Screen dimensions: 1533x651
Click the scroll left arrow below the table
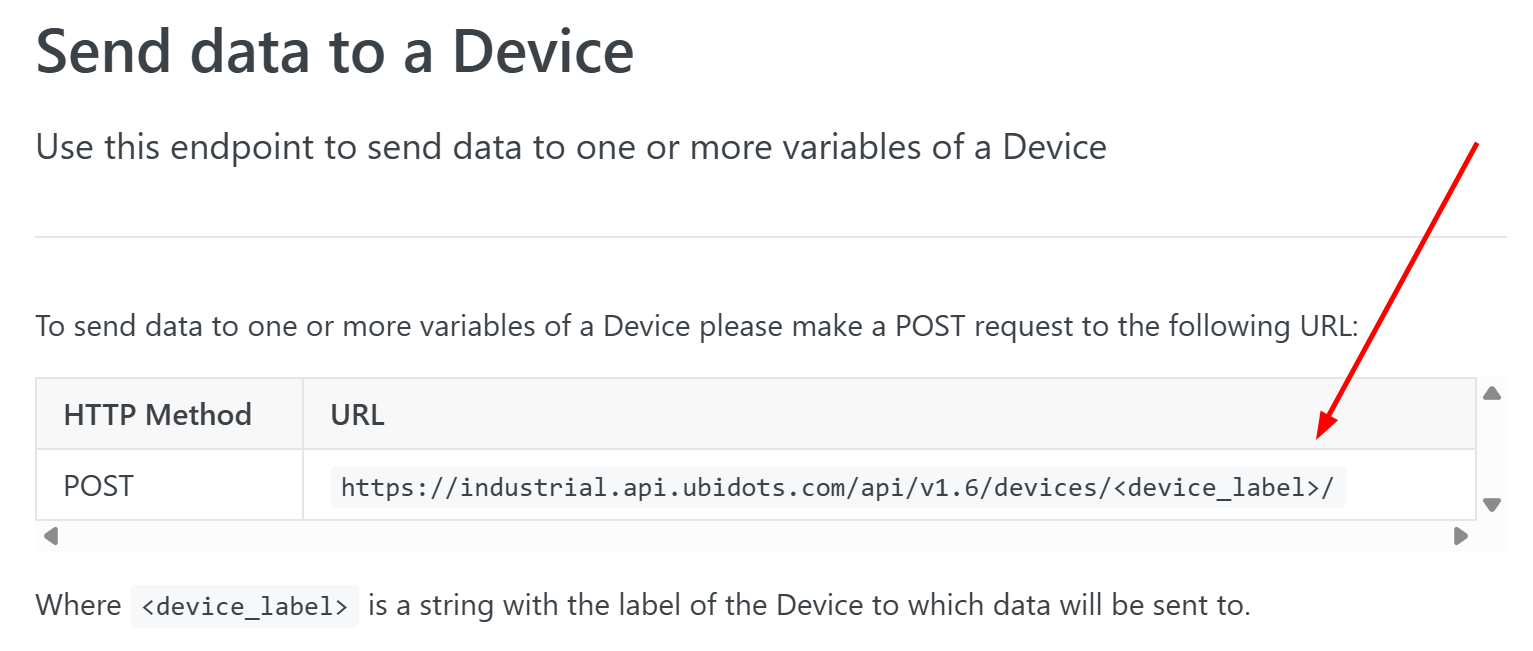click(x=51, y=536)
